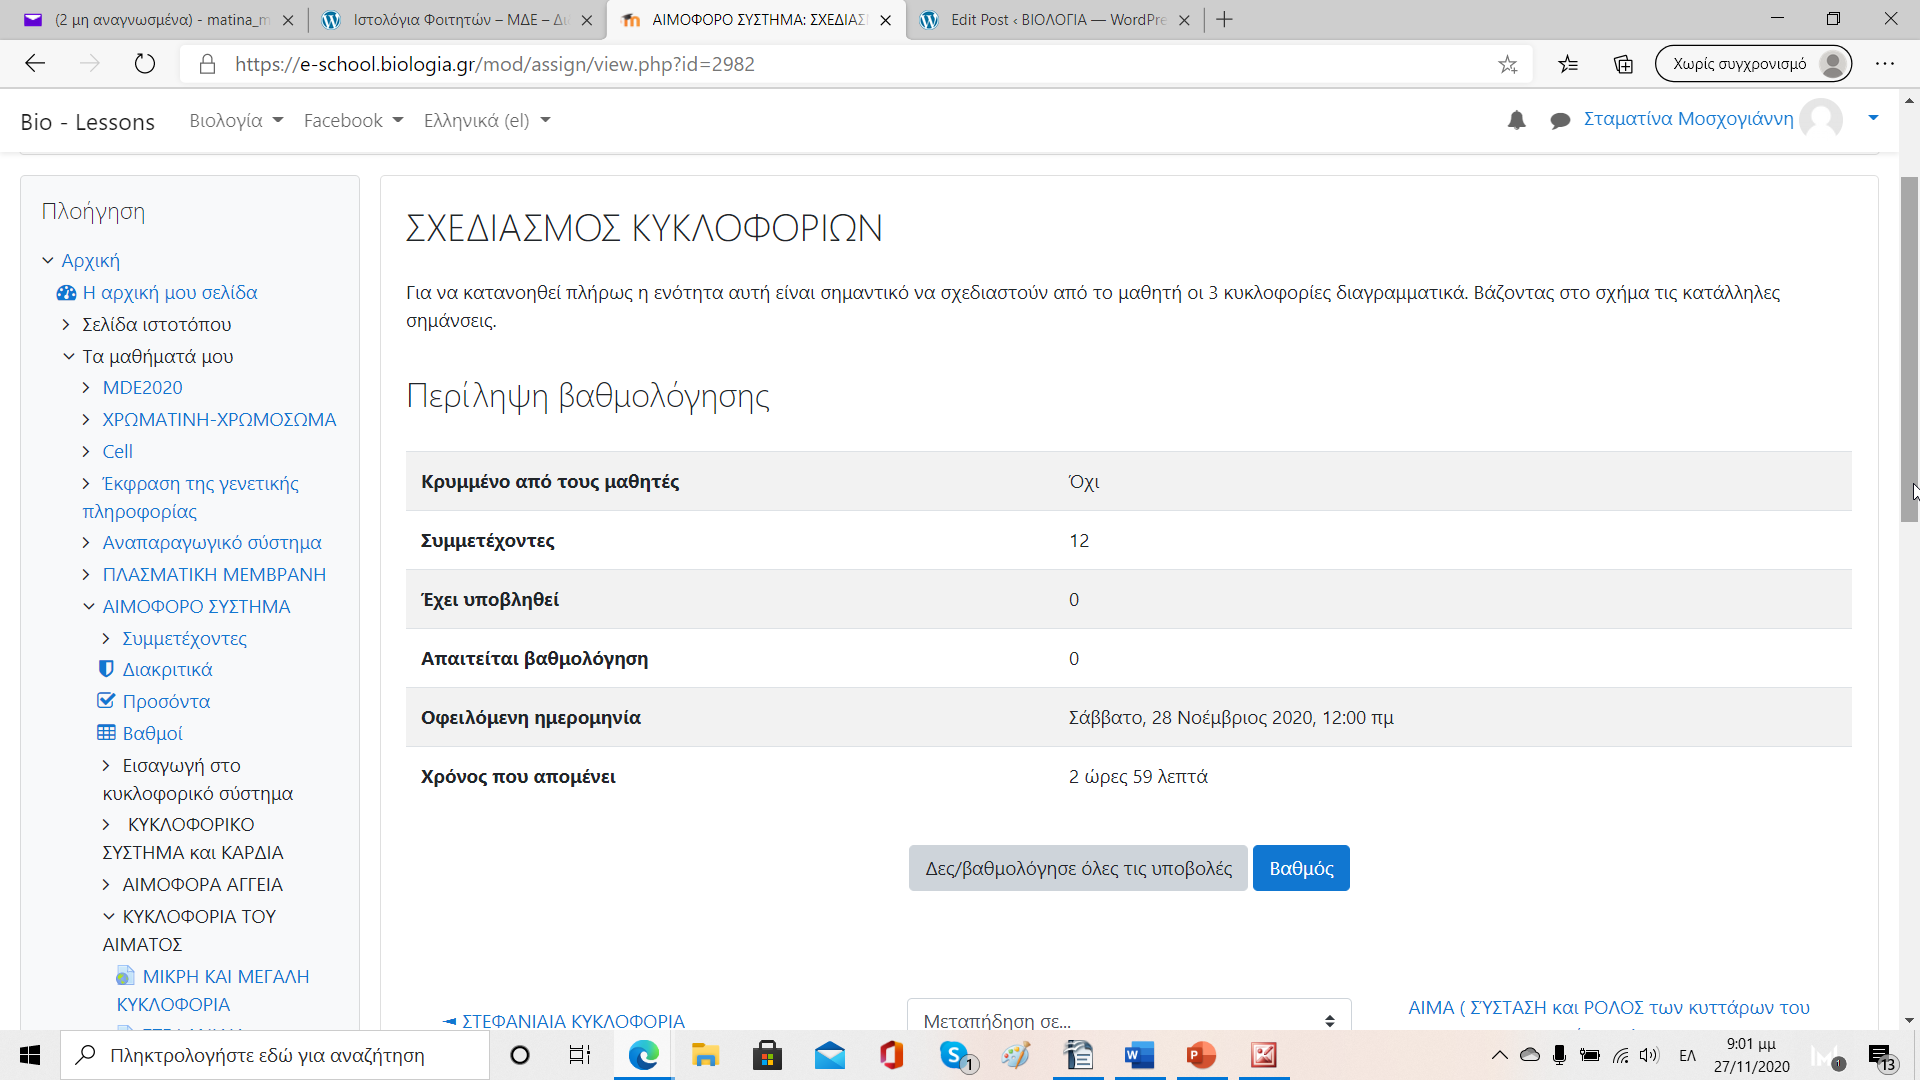Switch to Edit Post WordPress tab
1920x1080 pixels.
click(x=1054, y=20)
